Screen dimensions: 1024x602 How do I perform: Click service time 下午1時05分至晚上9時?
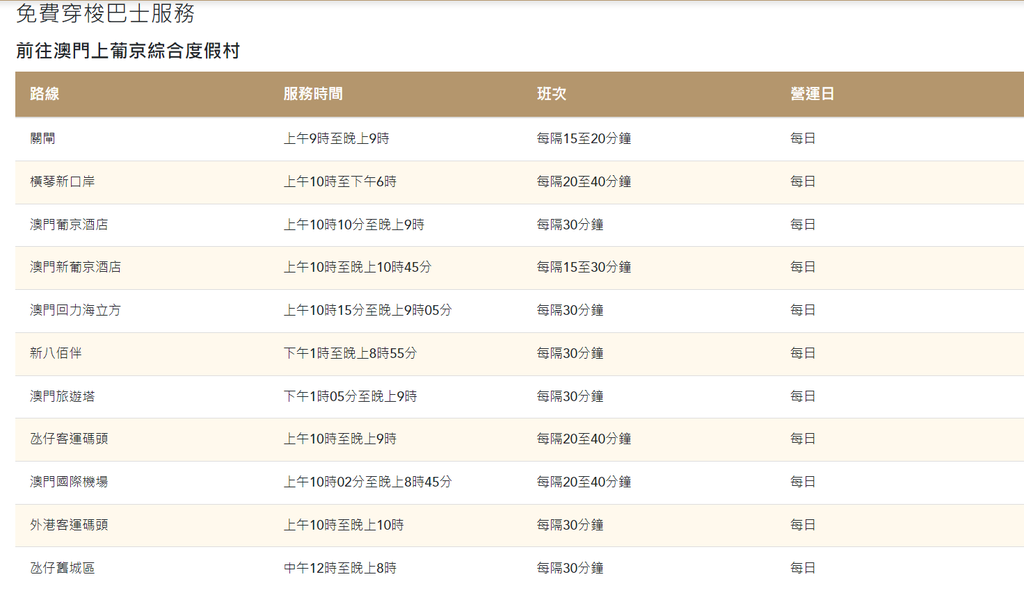click(350, 396)
